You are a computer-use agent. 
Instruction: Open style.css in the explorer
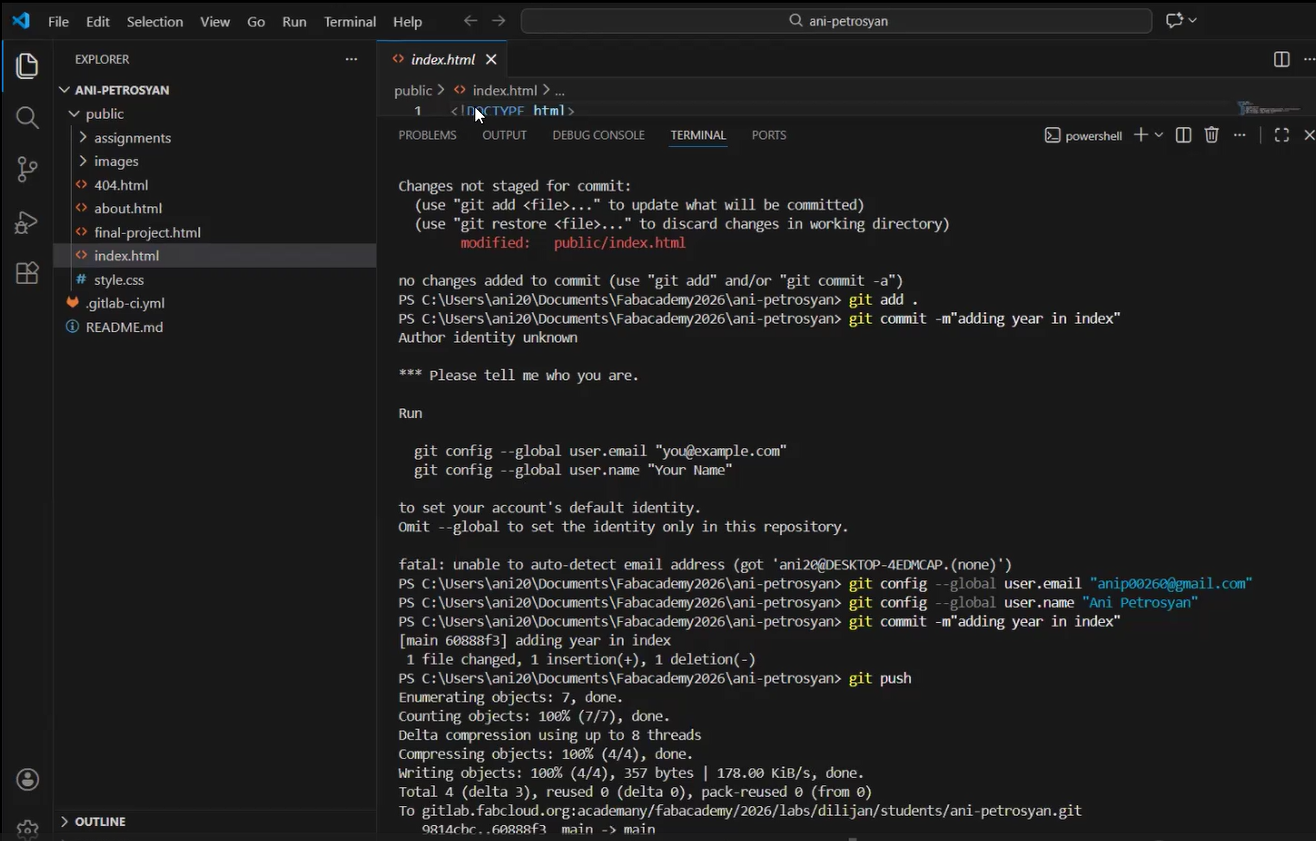(119, 280)
